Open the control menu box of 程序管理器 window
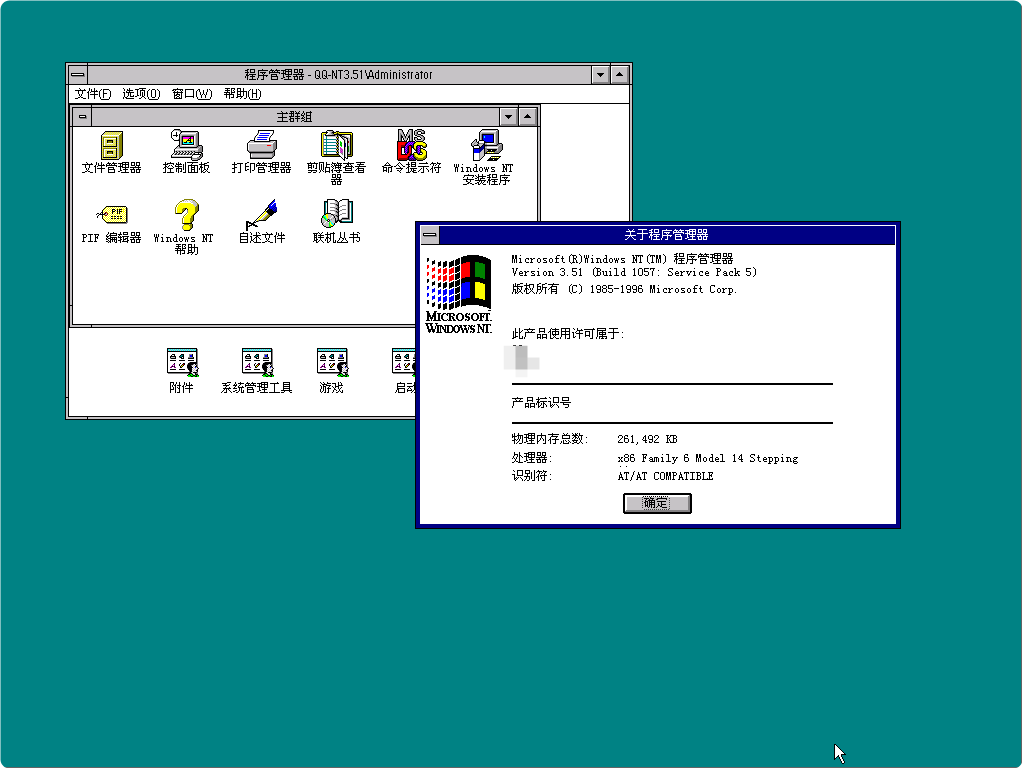 (78, 74)
